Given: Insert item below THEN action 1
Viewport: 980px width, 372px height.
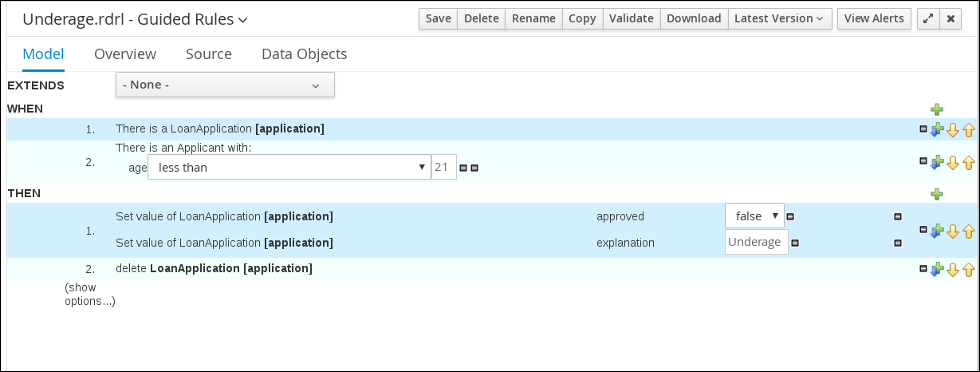Looking at the screenshot, I should [936, 231].
